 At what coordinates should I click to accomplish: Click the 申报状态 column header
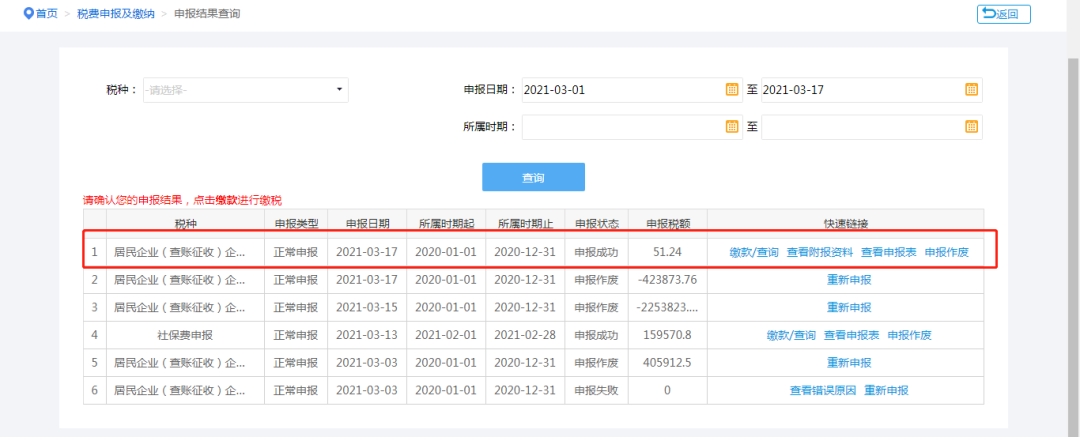[x=596, y=224]
